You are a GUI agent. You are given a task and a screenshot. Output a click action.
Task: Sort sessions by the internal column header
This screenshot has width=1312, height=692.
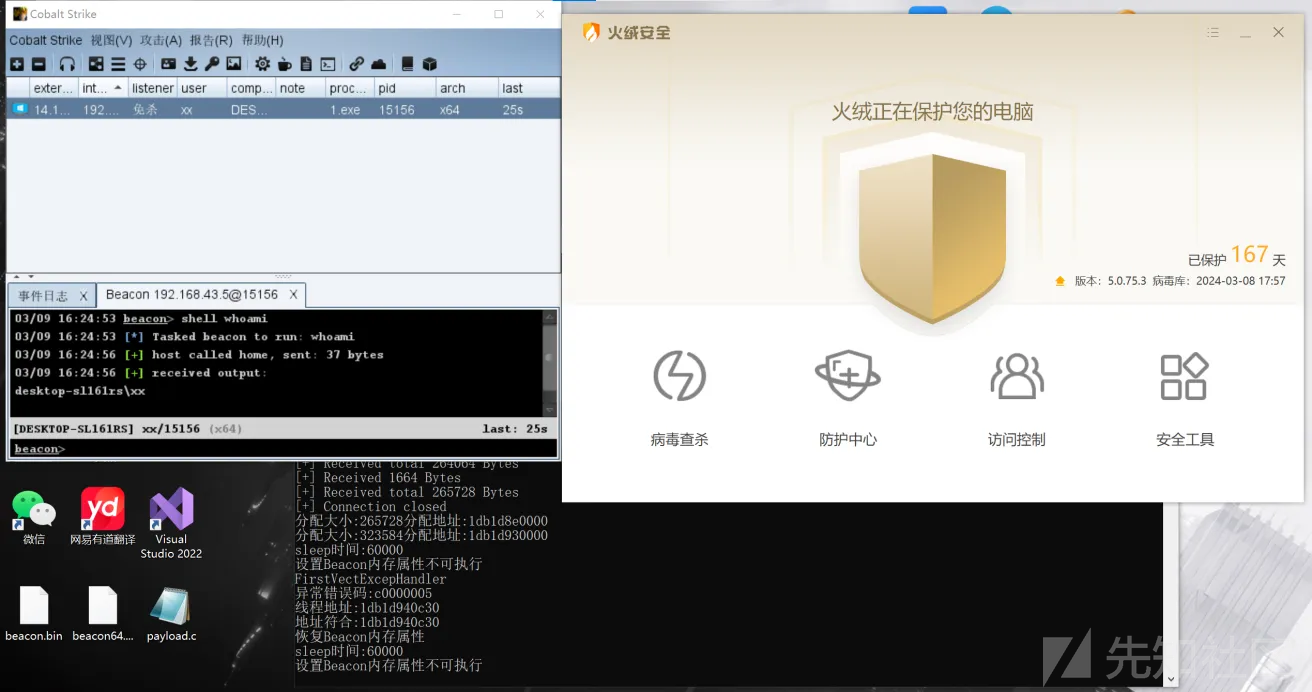point(103,88)
